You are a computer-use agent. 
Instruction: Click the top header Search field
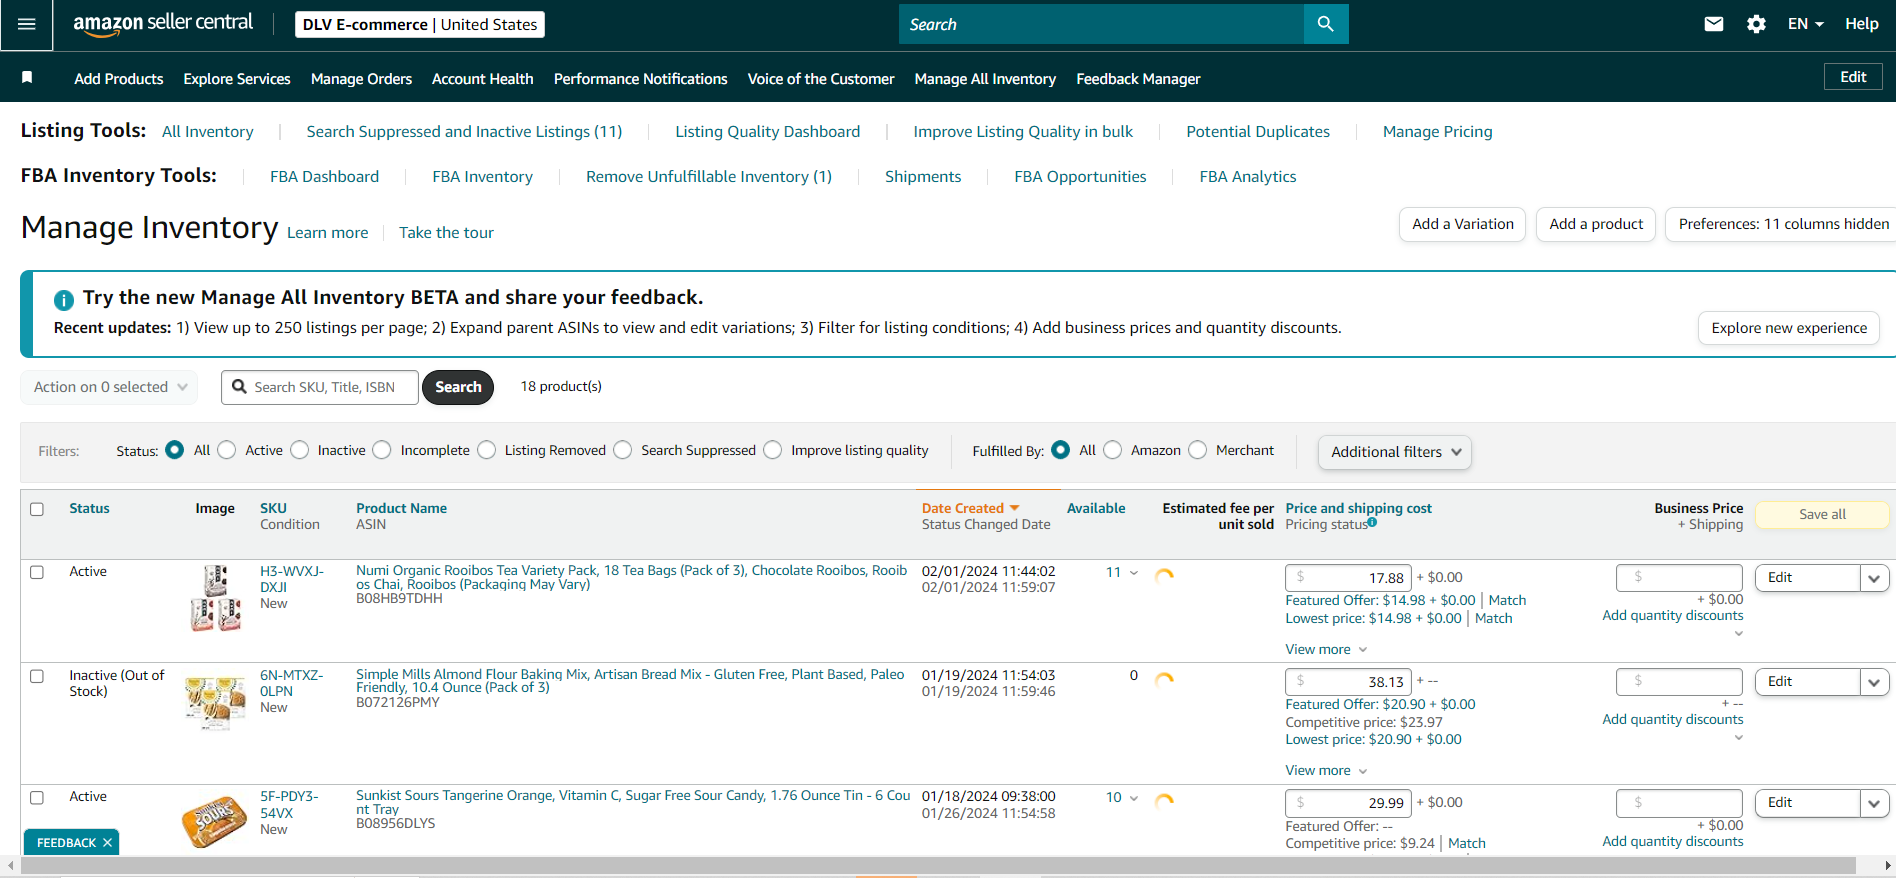click(x=1101, y=24)
